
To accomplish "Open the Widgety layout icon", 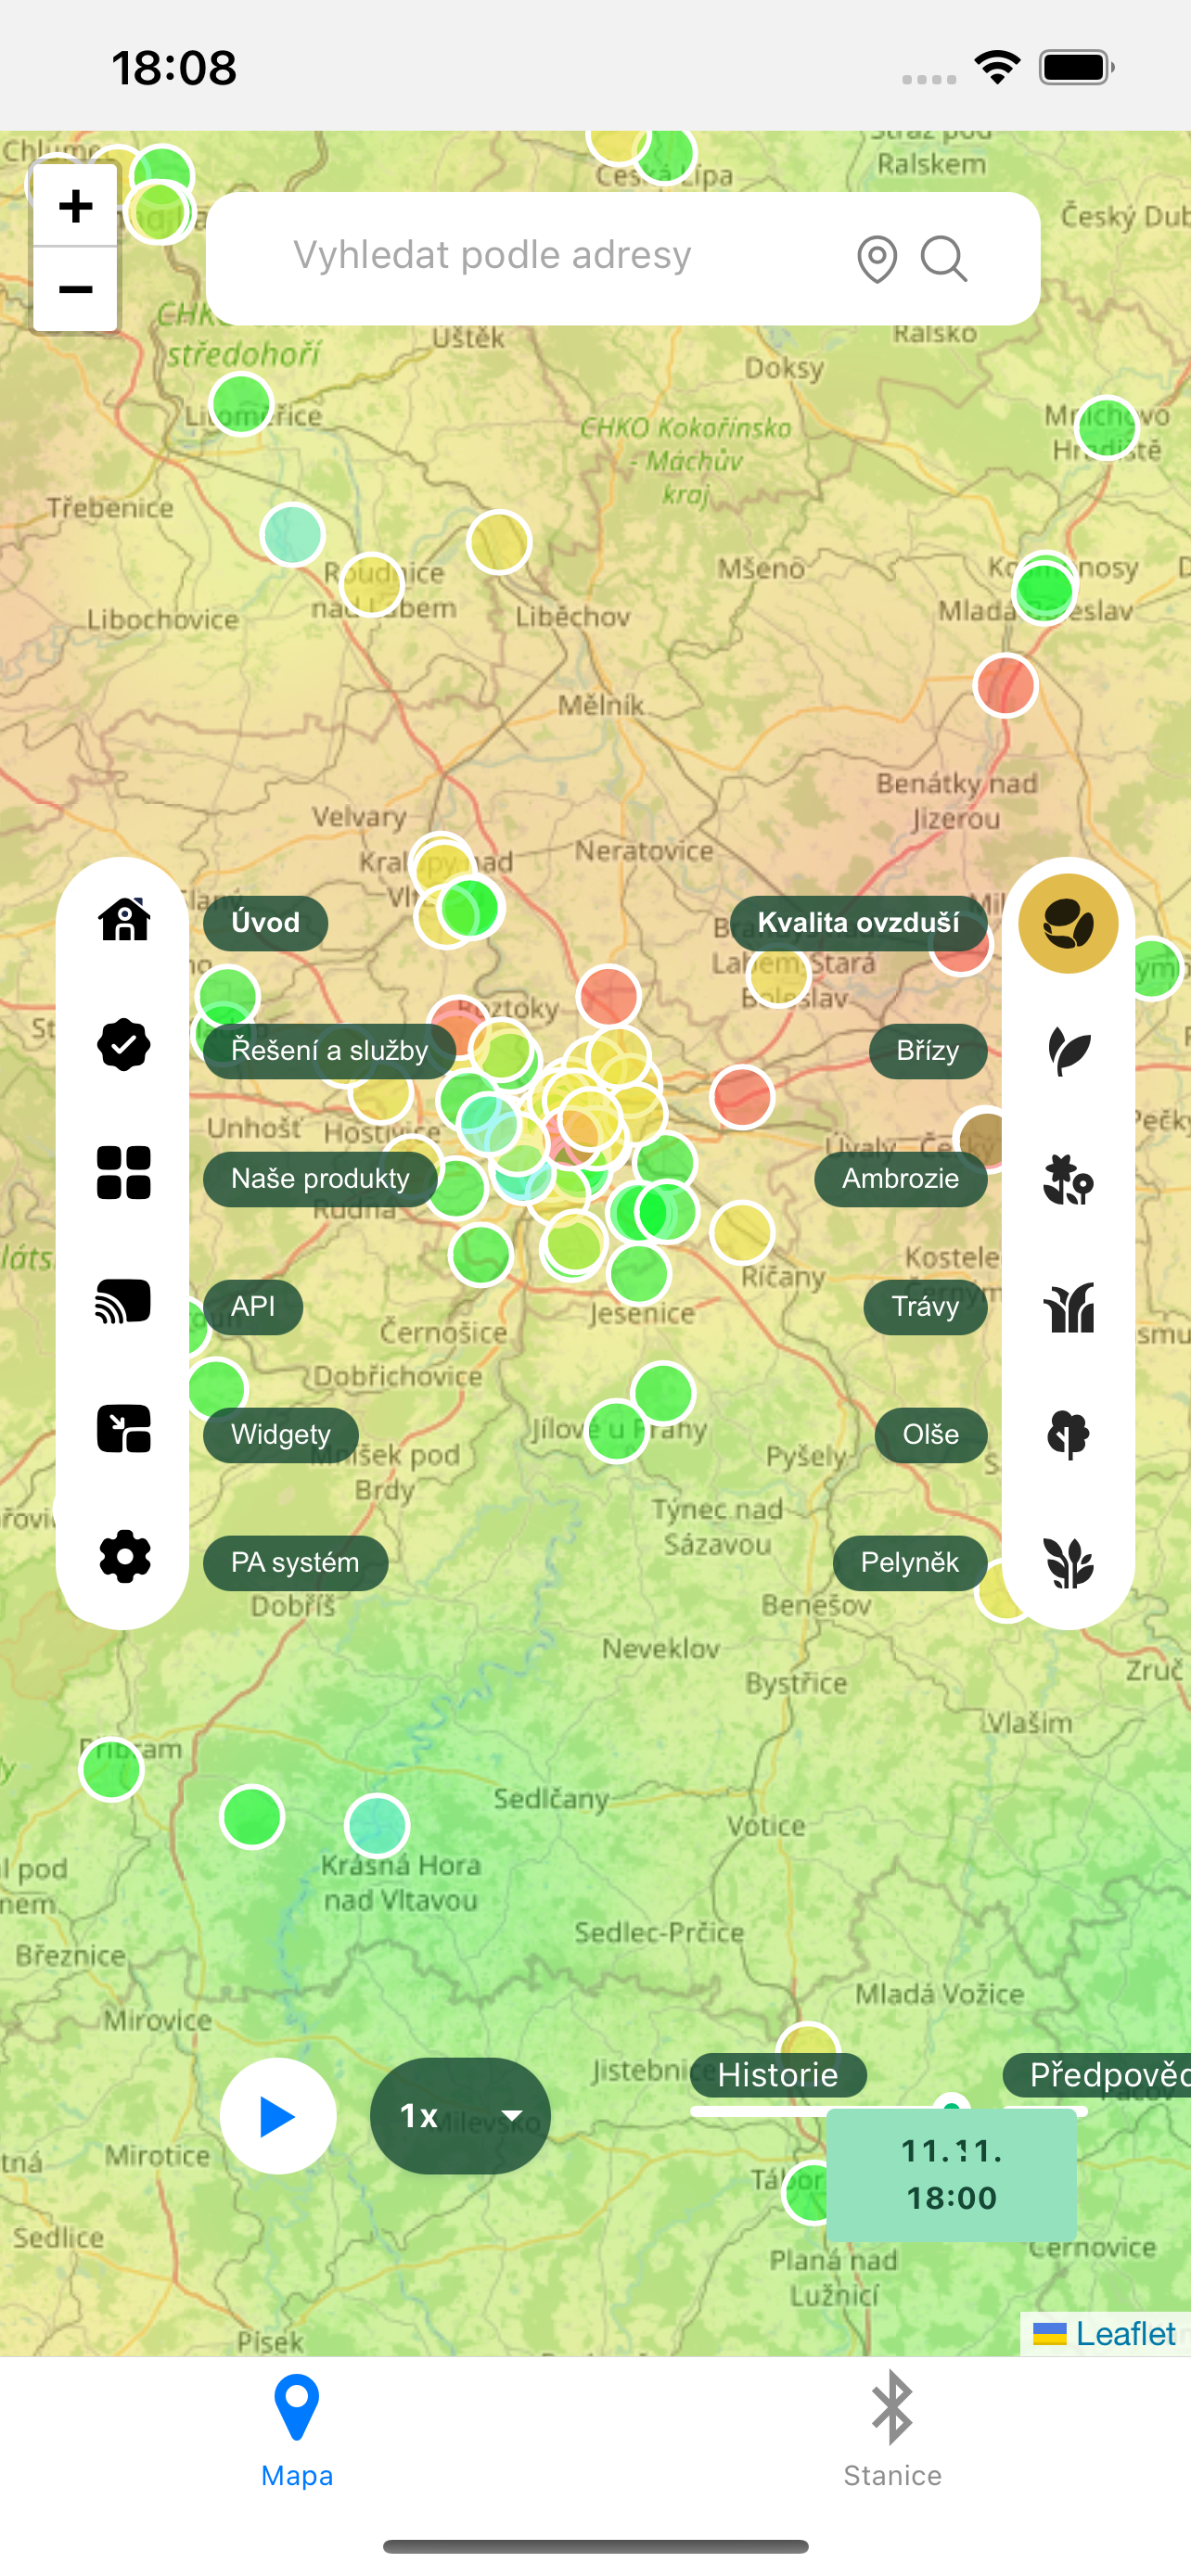I will pyautogui.click(x=124, y=1429).
